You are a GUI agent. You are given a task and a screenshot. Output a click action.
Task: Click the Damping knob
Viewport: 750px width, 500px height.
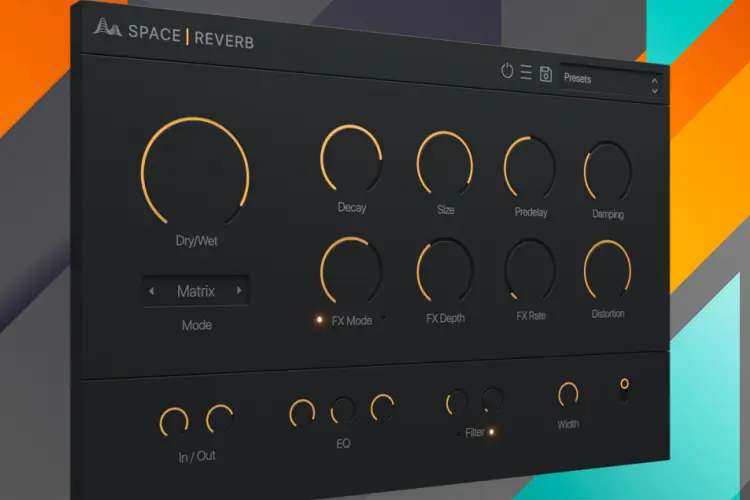point(607,171)
